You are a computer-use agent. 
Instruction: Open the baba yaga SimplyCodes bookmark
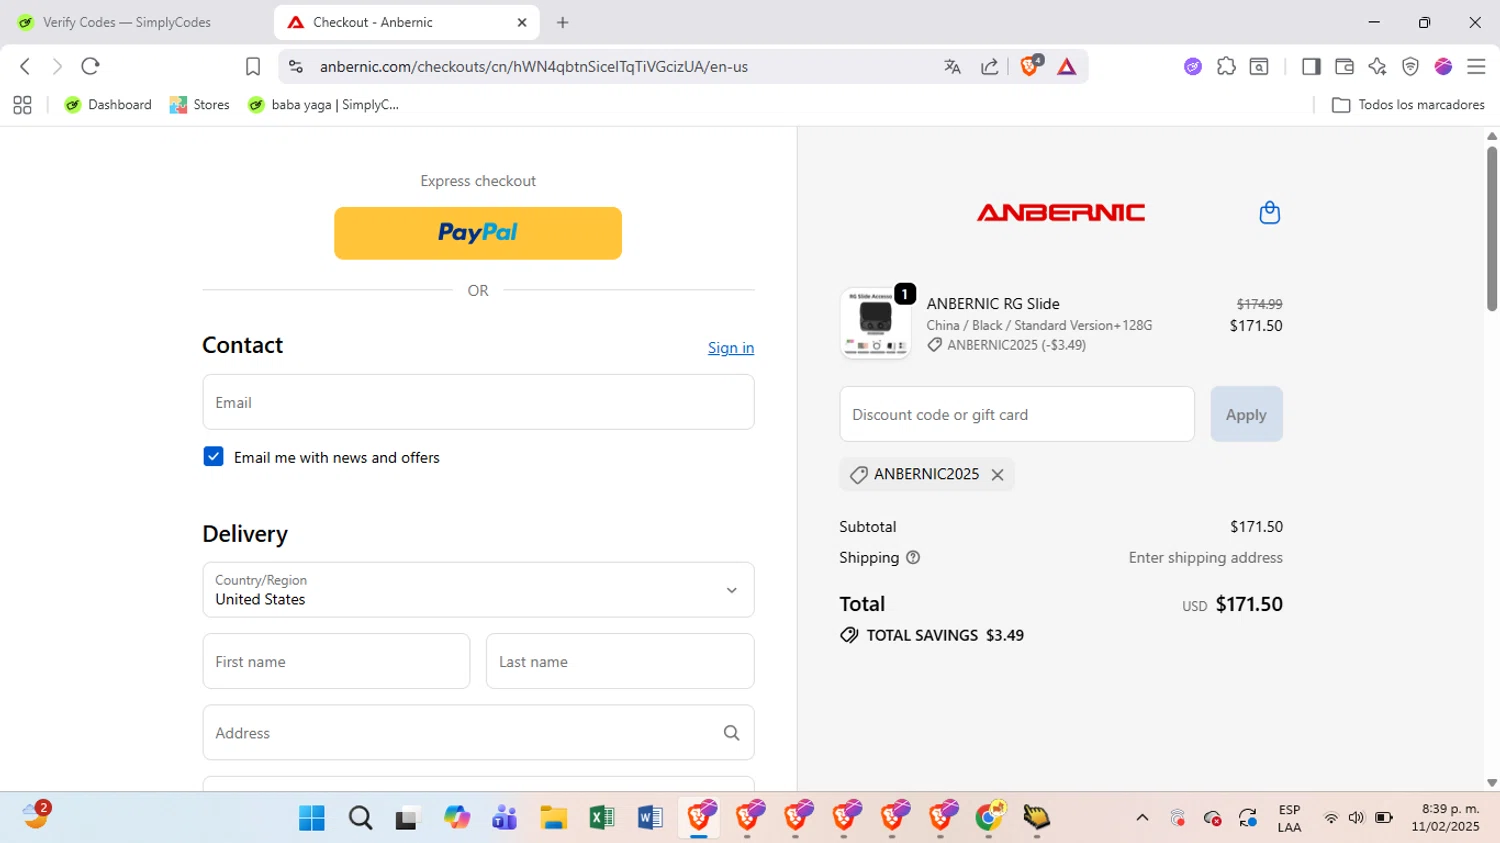[x=324, y=105]
